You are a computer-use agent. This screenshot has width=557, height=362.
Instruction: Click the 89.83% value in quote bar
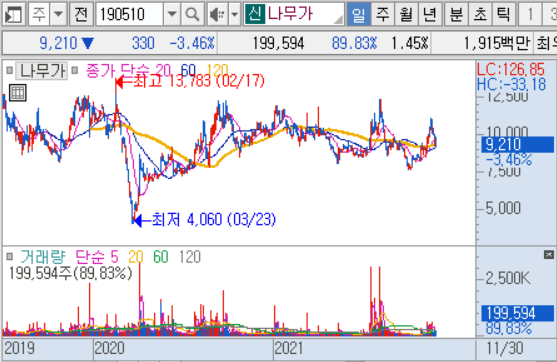click(x=354, y=43)
